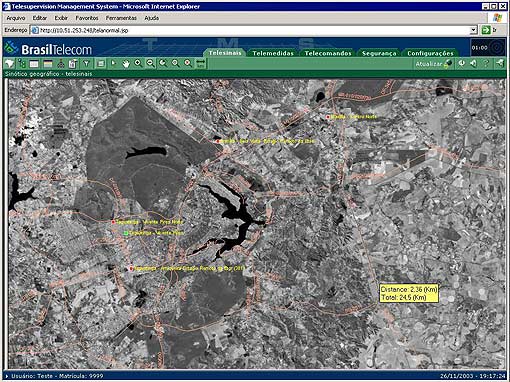
Task: Open the Ferramentas menu
Action: pos(121,18)
